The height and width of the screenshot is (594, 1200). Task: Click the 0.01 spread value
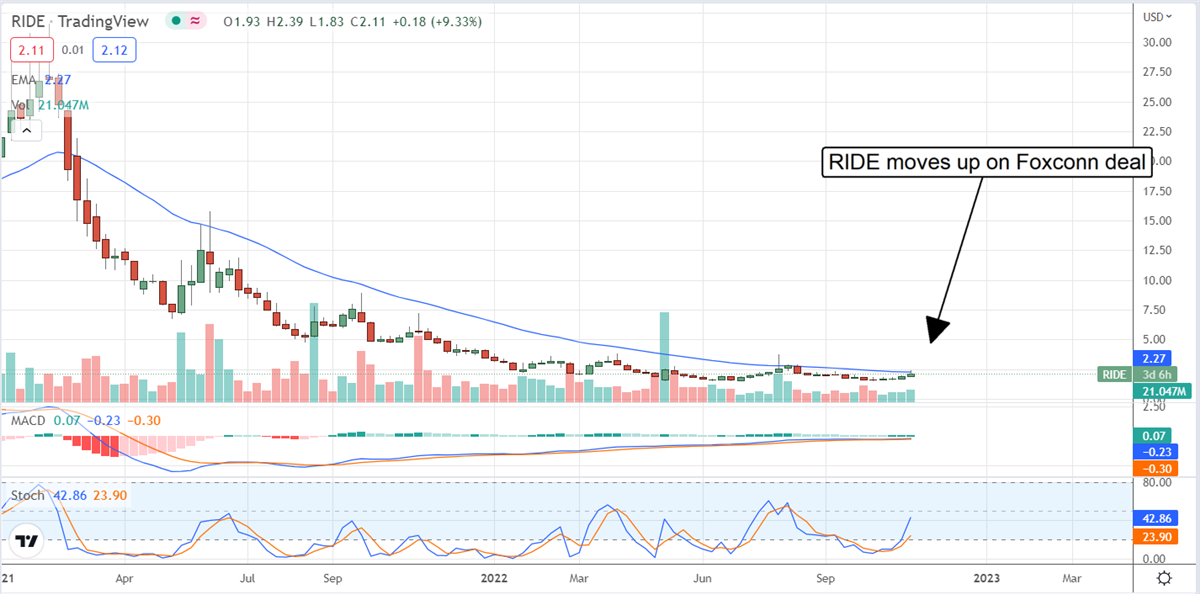(x=71, y=49)
